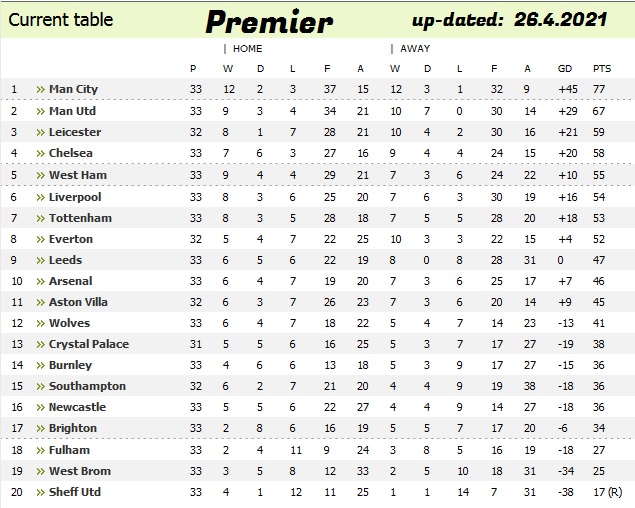This screenshot has height=508, width=635.
Task: Click the GD column header
Action: coord(565,68)
